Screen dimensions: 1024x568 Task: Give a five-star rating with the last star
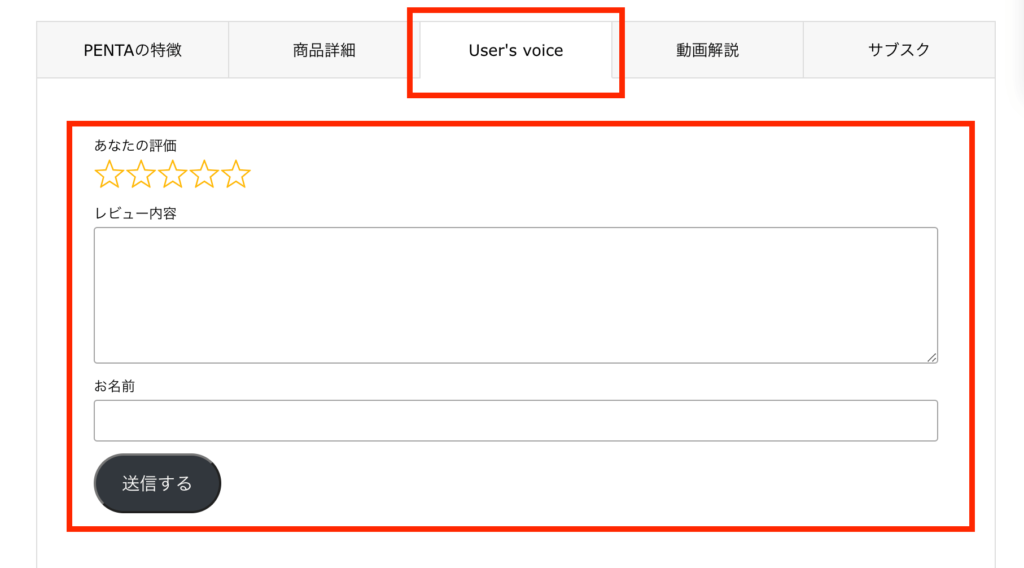click(236, 174)
